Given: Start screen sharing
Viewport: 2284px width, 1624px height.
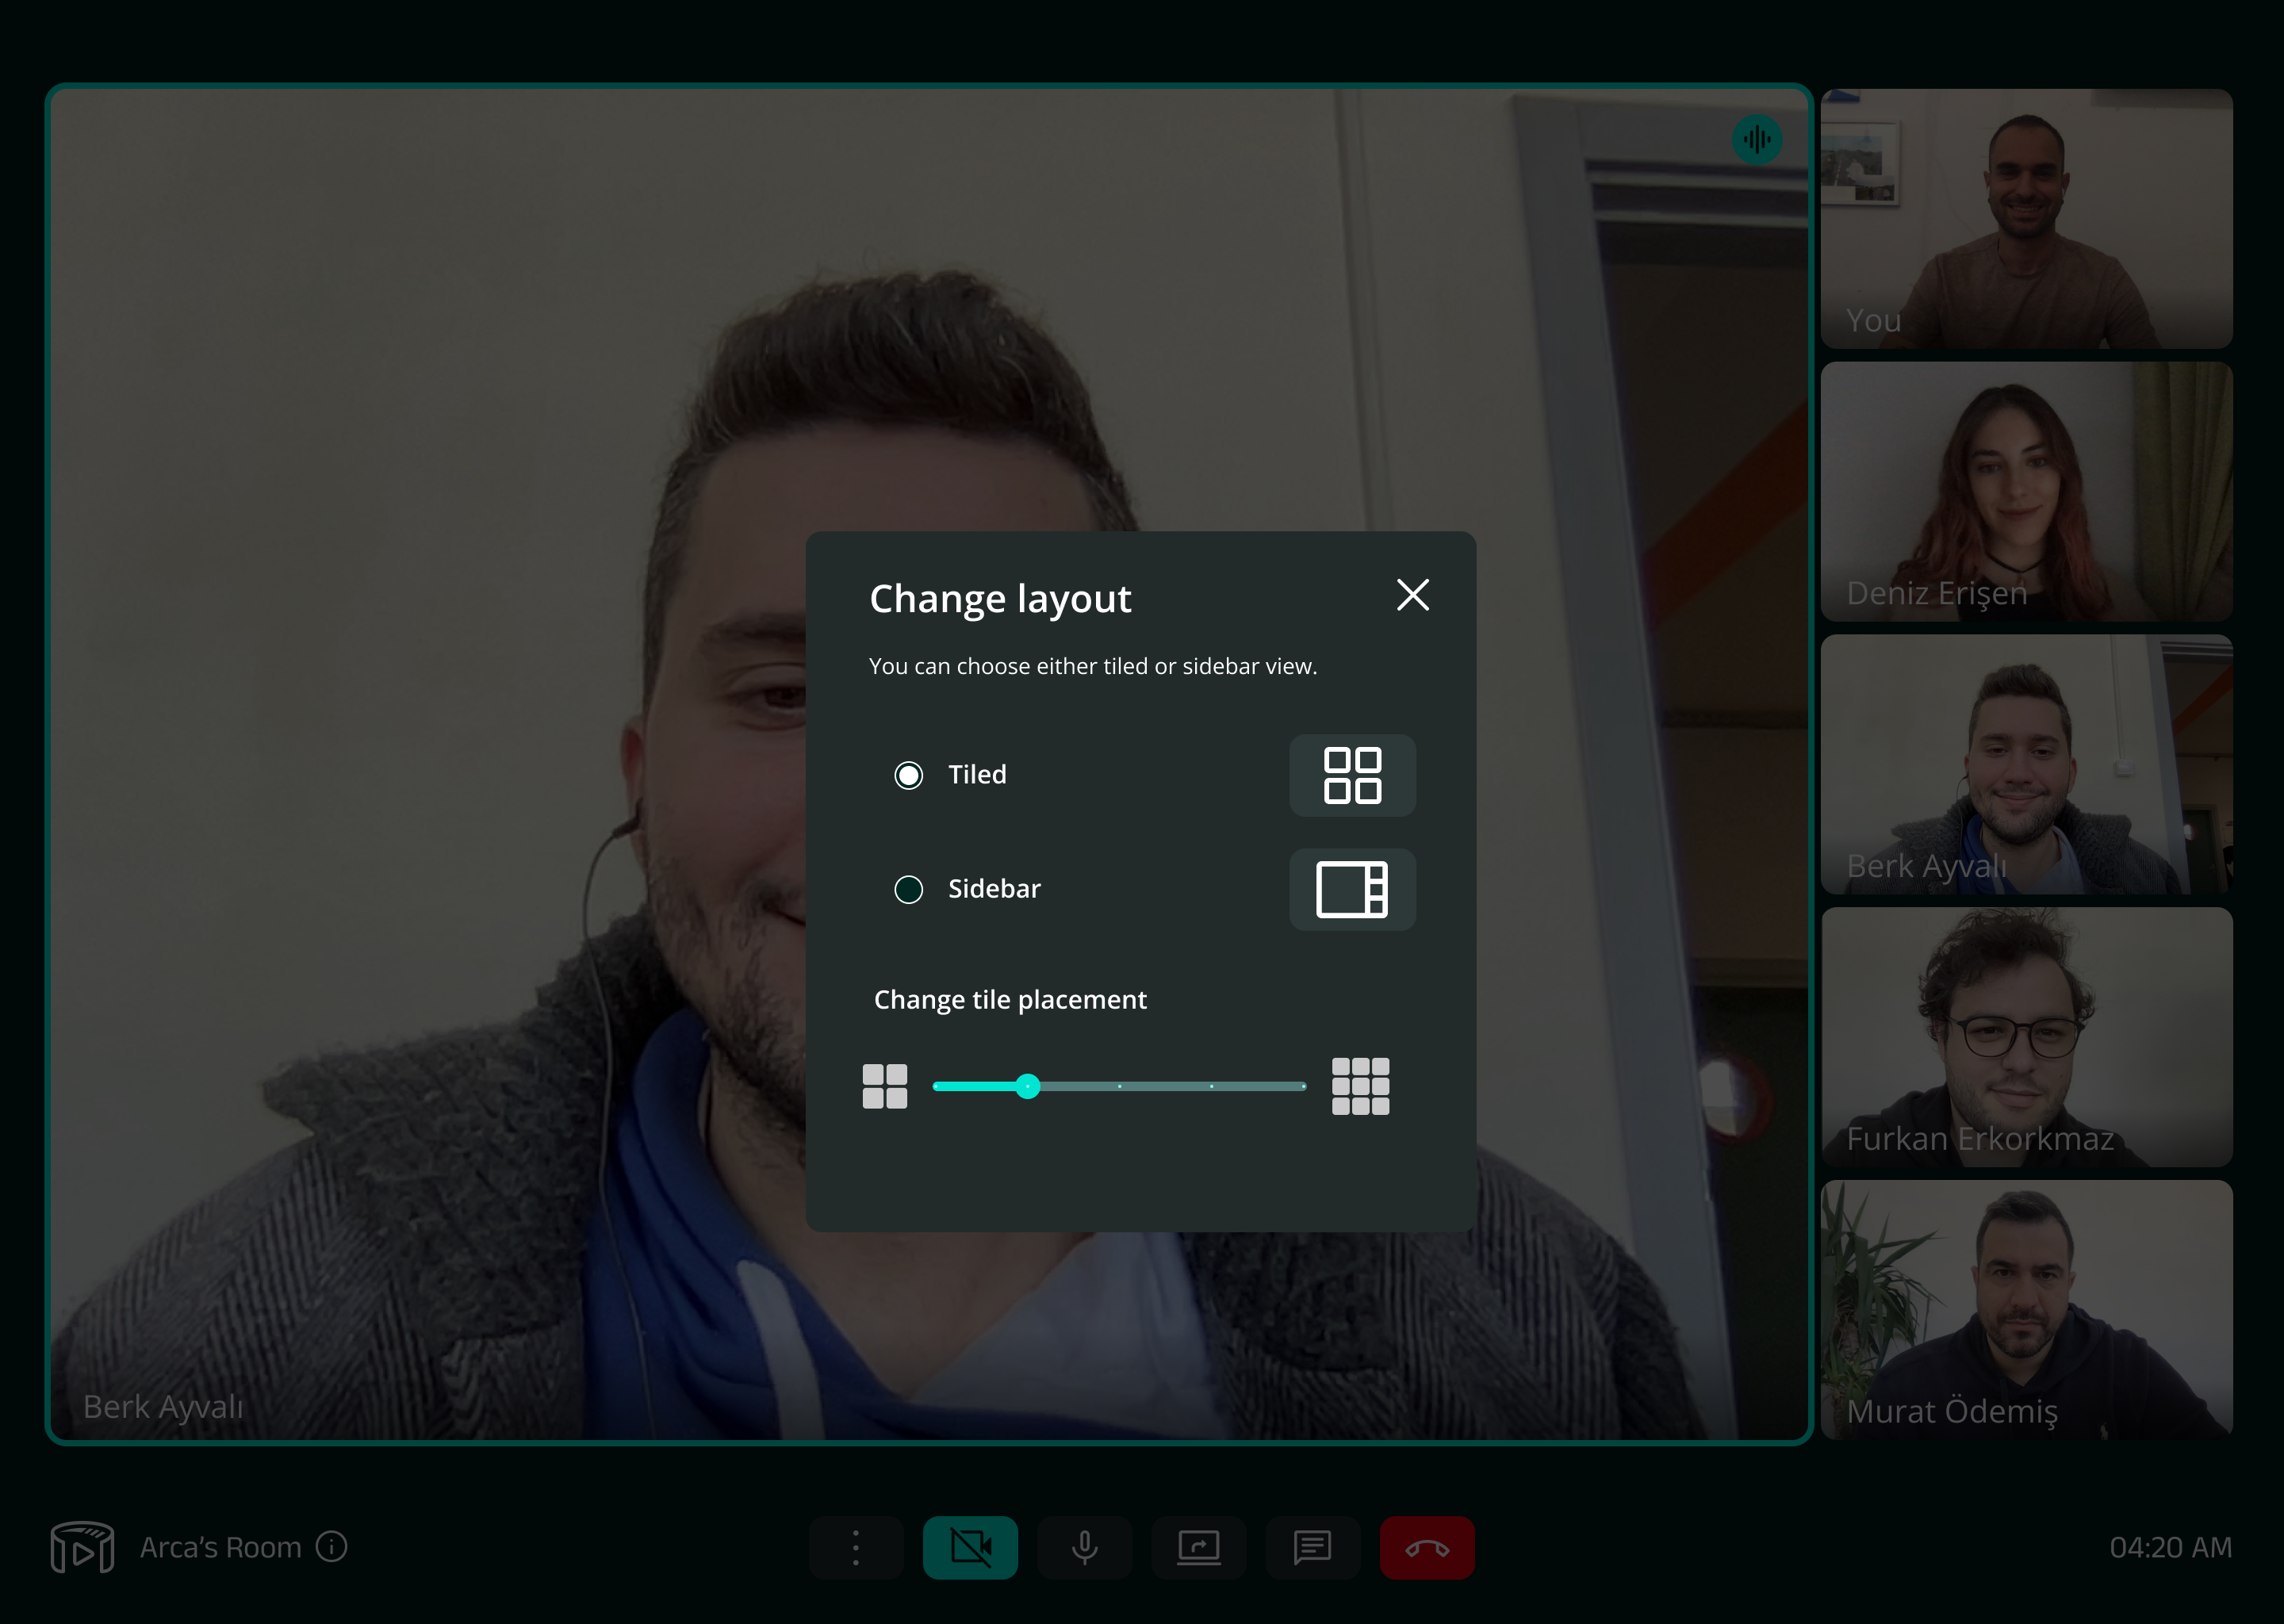Looking at the screenshot, I should pyautogui.click(x=1198, y=1548).
